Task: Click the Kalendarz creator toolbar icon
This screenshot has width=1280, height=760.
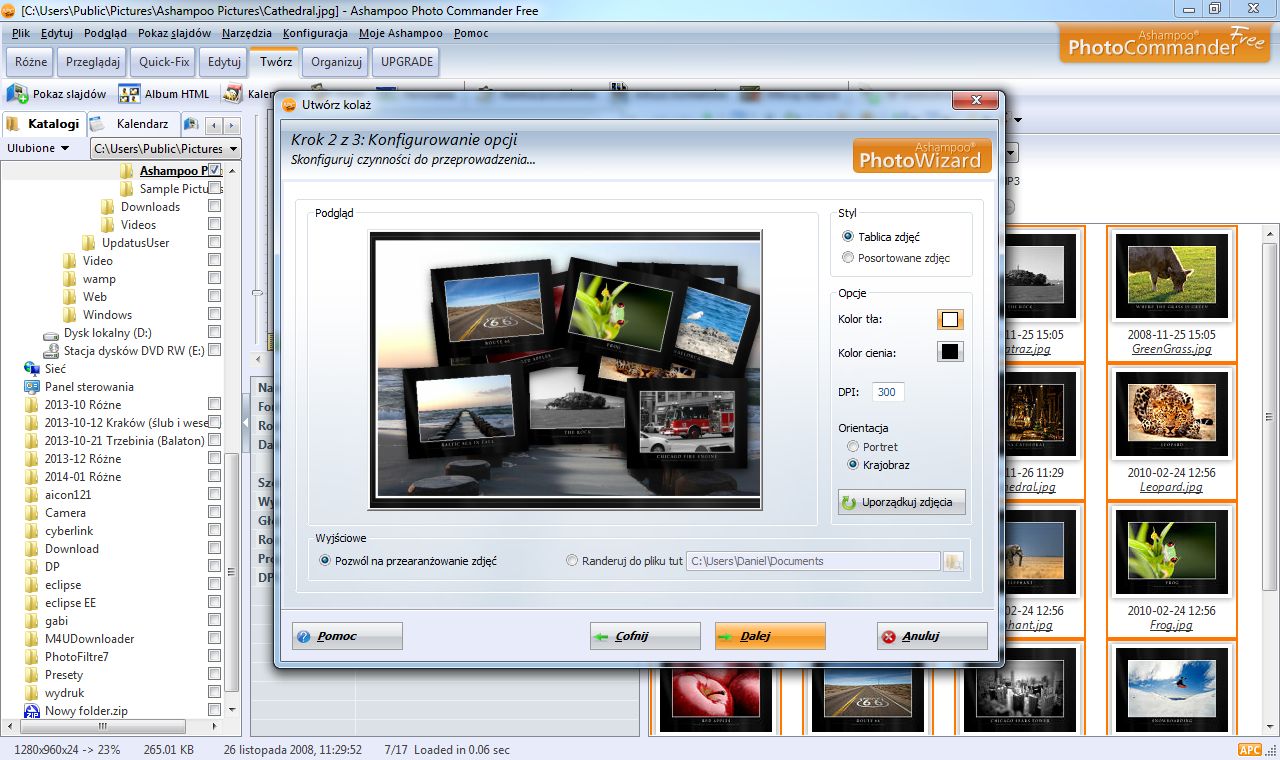Action: (233, 94)
